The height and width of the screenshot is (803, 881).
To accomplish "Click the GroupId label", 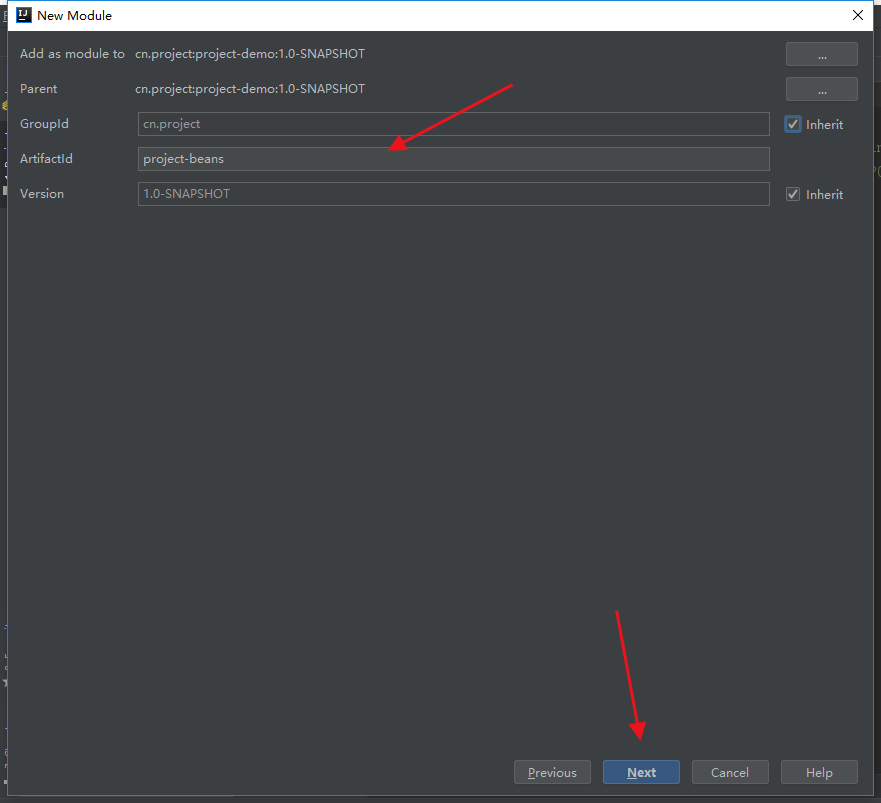I will [44, 124].
